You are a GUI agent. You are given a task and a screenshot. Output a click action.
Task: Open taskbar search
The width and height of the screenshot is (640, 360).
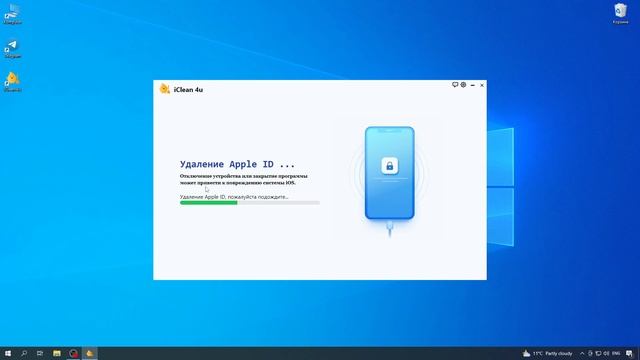pos(24,353)
